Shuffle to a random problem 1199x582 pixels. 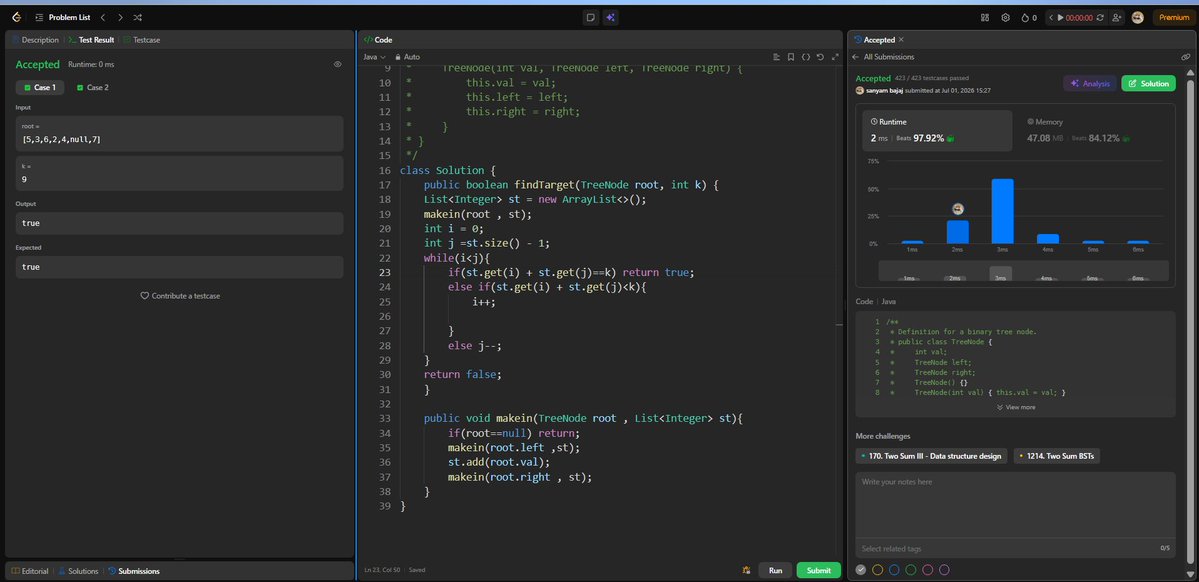137,17
